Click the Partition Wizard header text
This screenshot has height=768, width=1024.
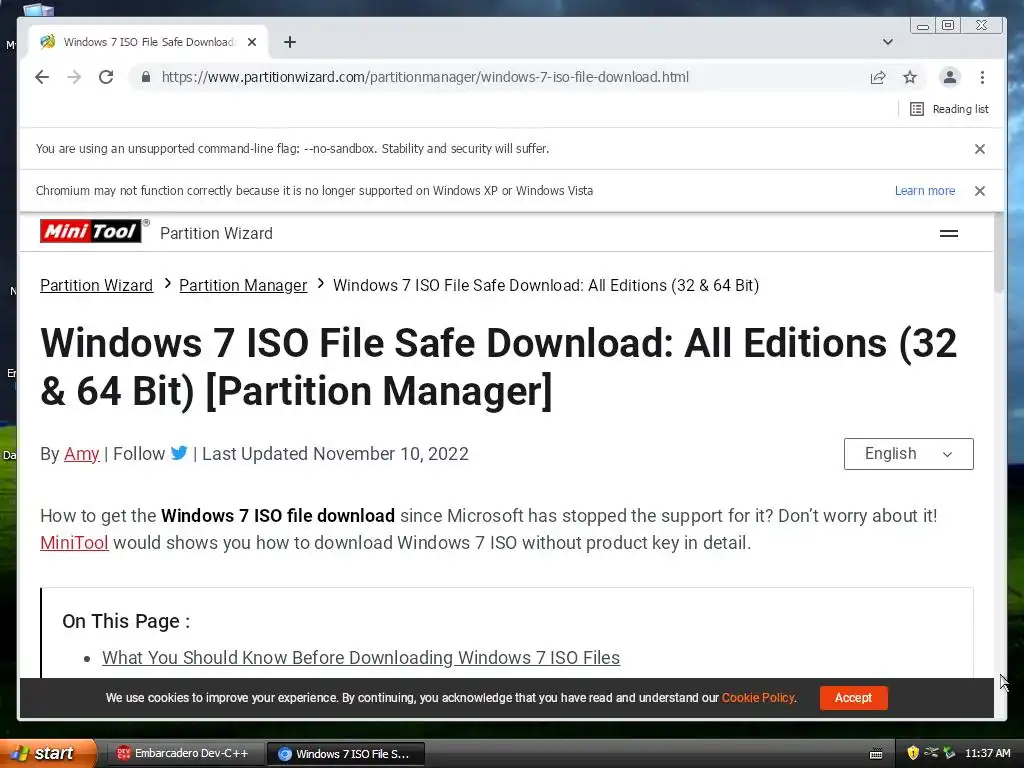point(216,233)
